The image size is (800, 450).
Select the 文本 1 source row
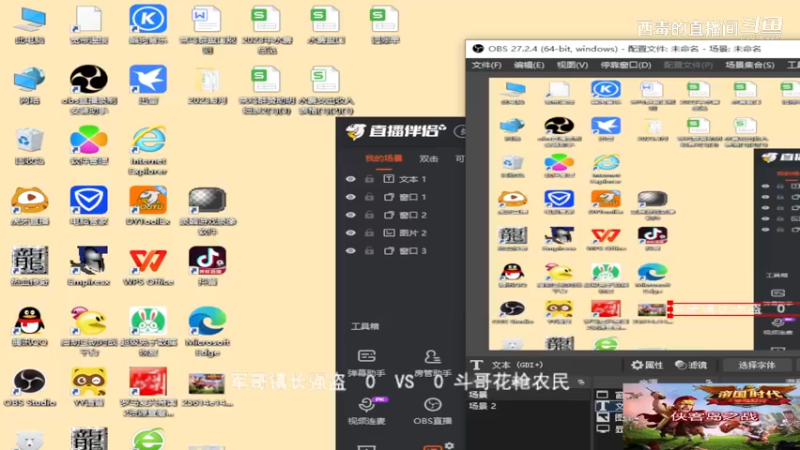pyautogui.click(x=401, y=179)
